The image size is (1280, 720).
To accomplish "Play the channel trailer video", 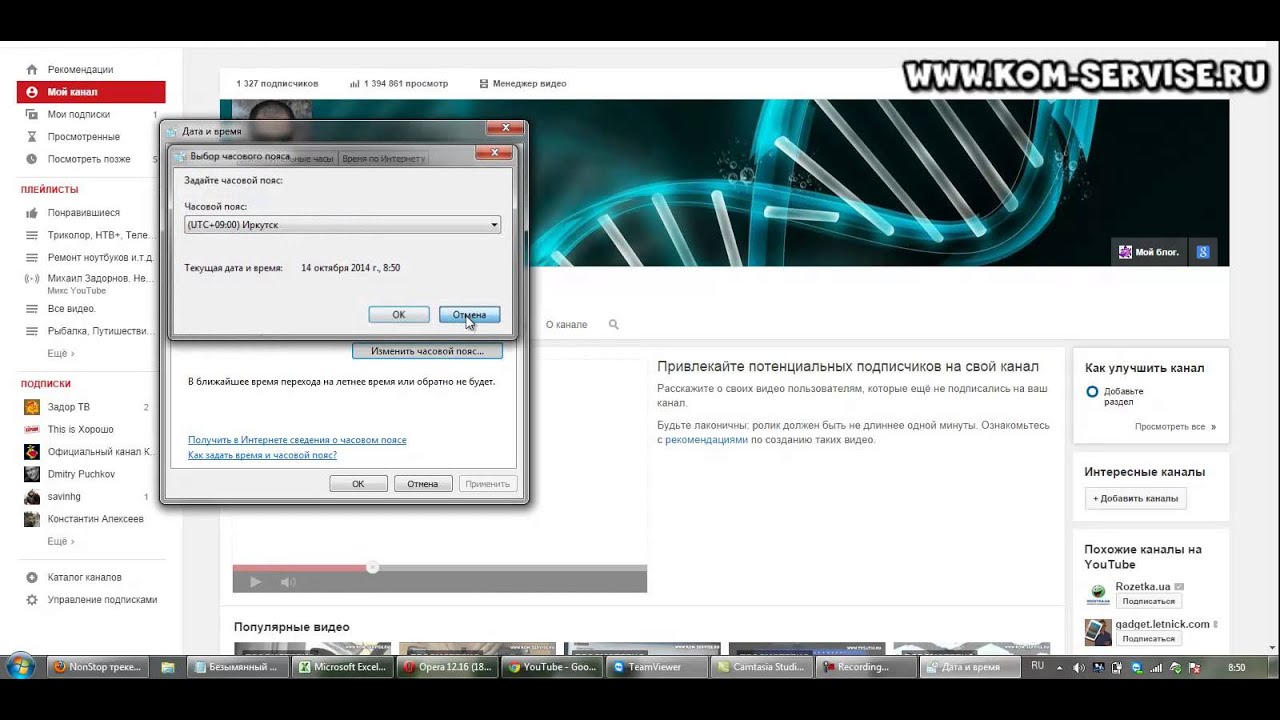I will pyautogui.click(x=255, y=582).
